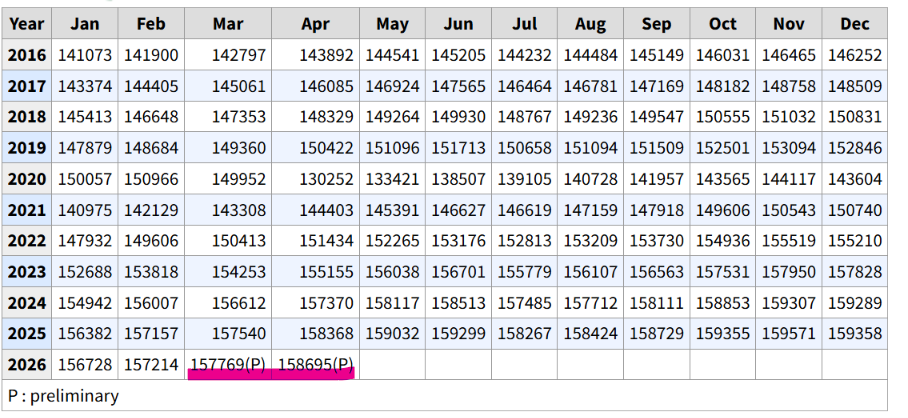Click the Year column header
Screen dimensions: 908x418
click(27, 24)
